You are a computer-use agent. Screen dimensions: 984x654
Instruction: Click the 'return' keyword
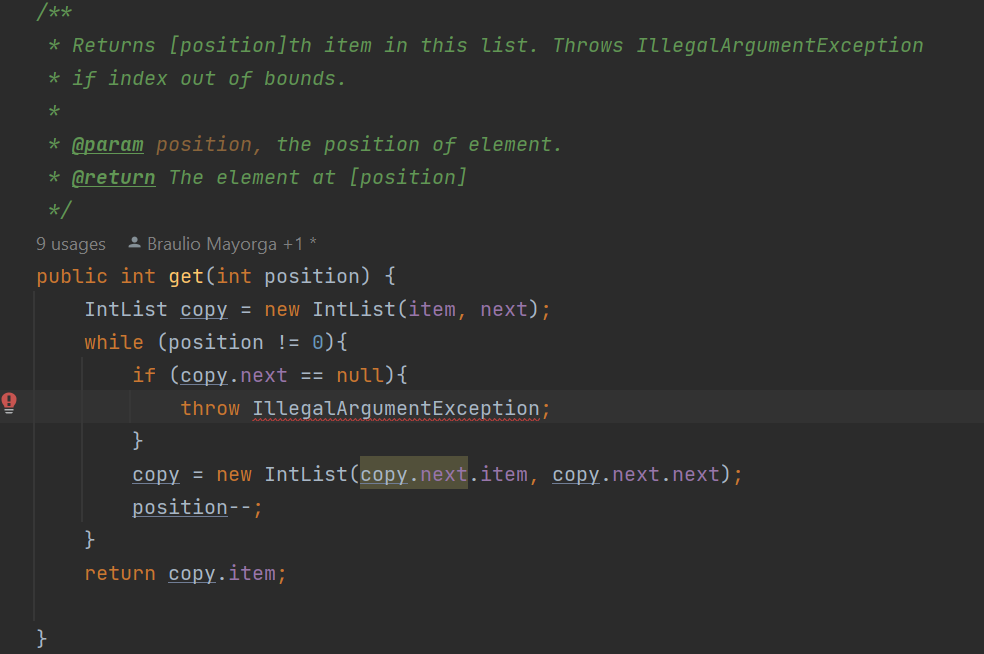(x=119, y=574)
